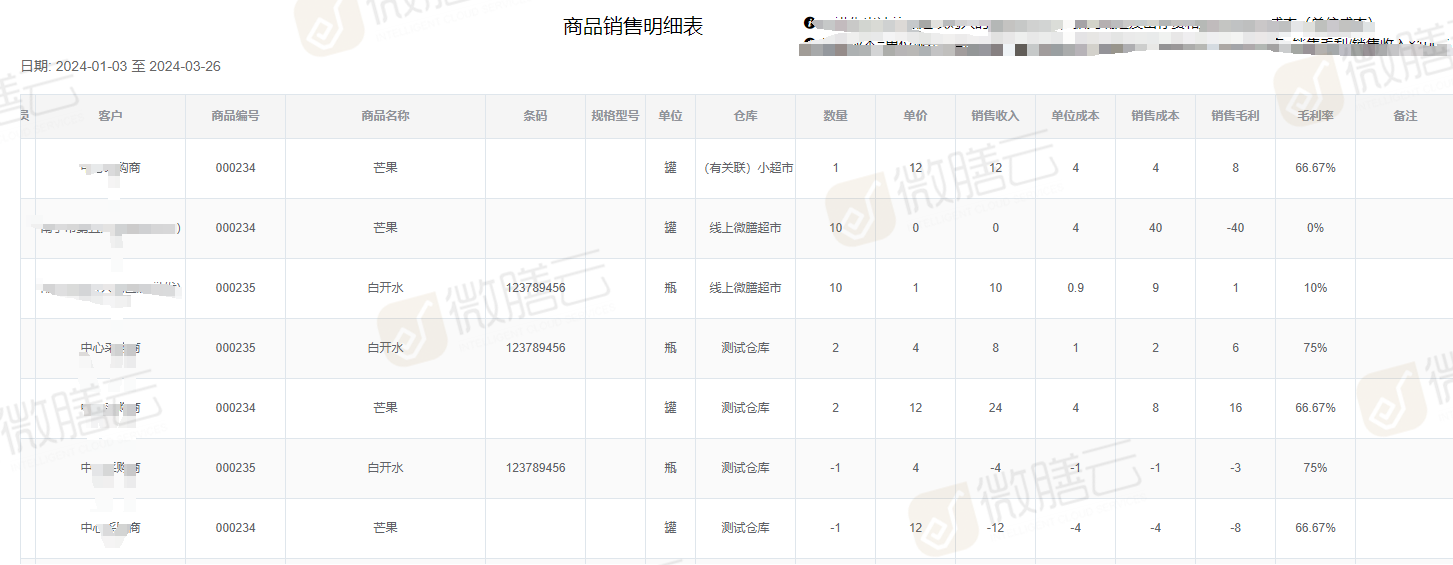Click the 10% gross margin cell
This screenshot has width=1453, height=565.
[1315, 288]
